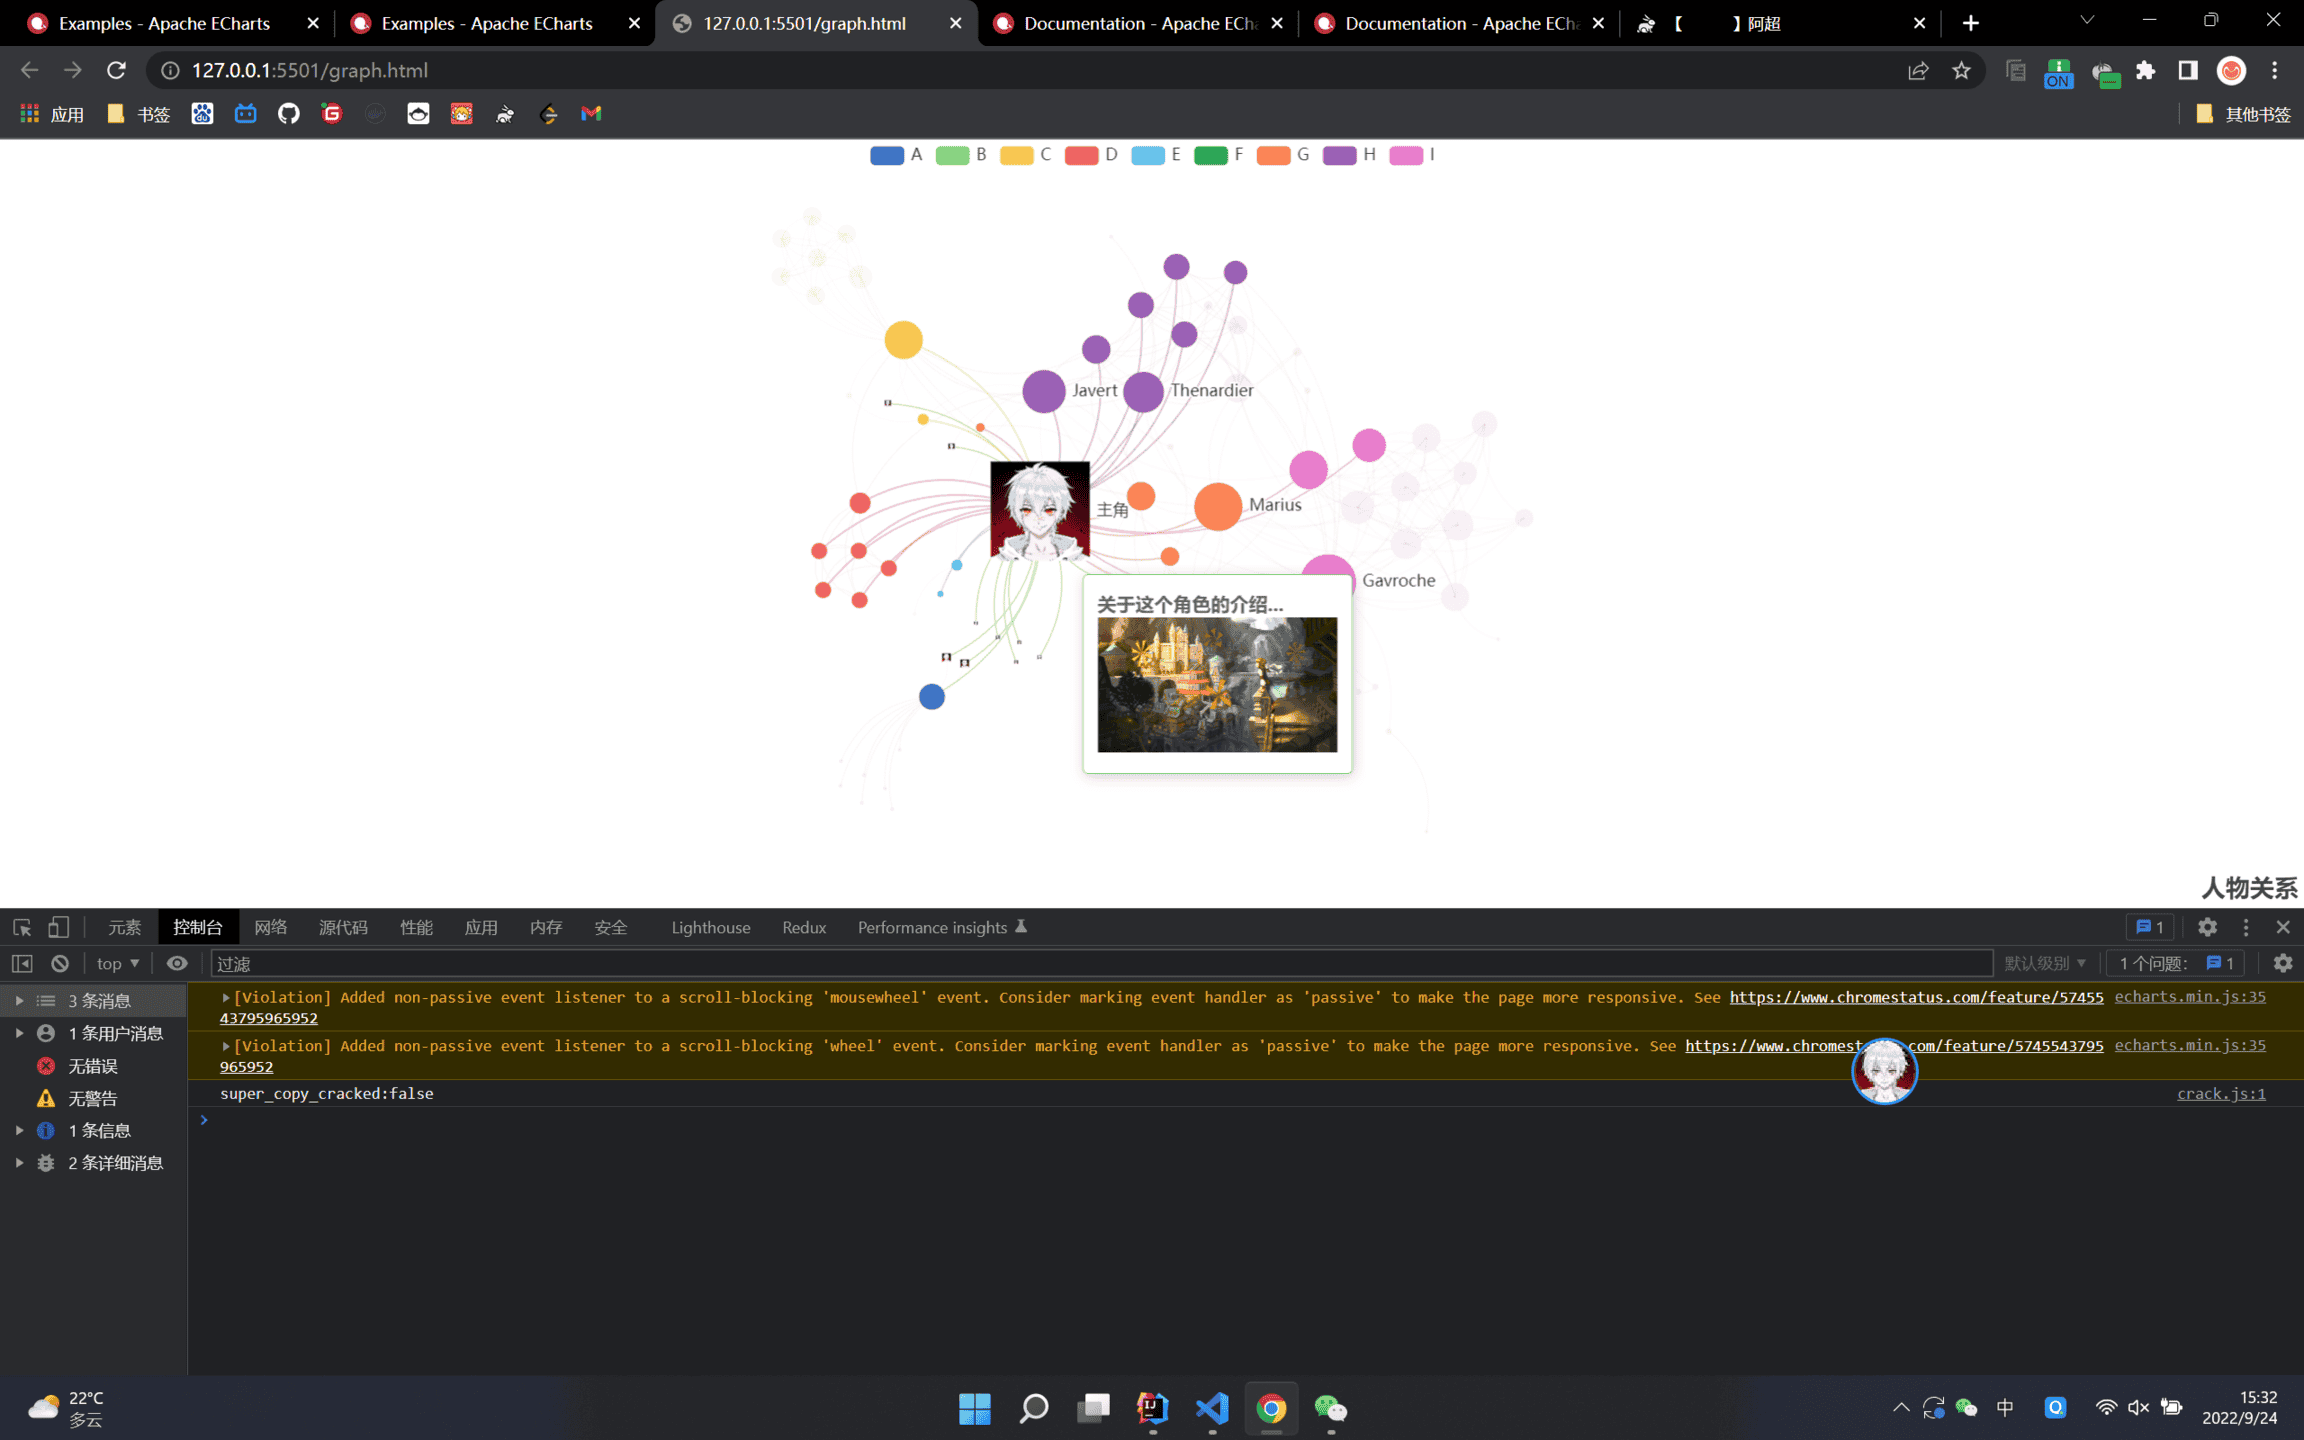Toggle purple legend swatch H
2304x1440 pixels.
click(x=1339, y=155)
